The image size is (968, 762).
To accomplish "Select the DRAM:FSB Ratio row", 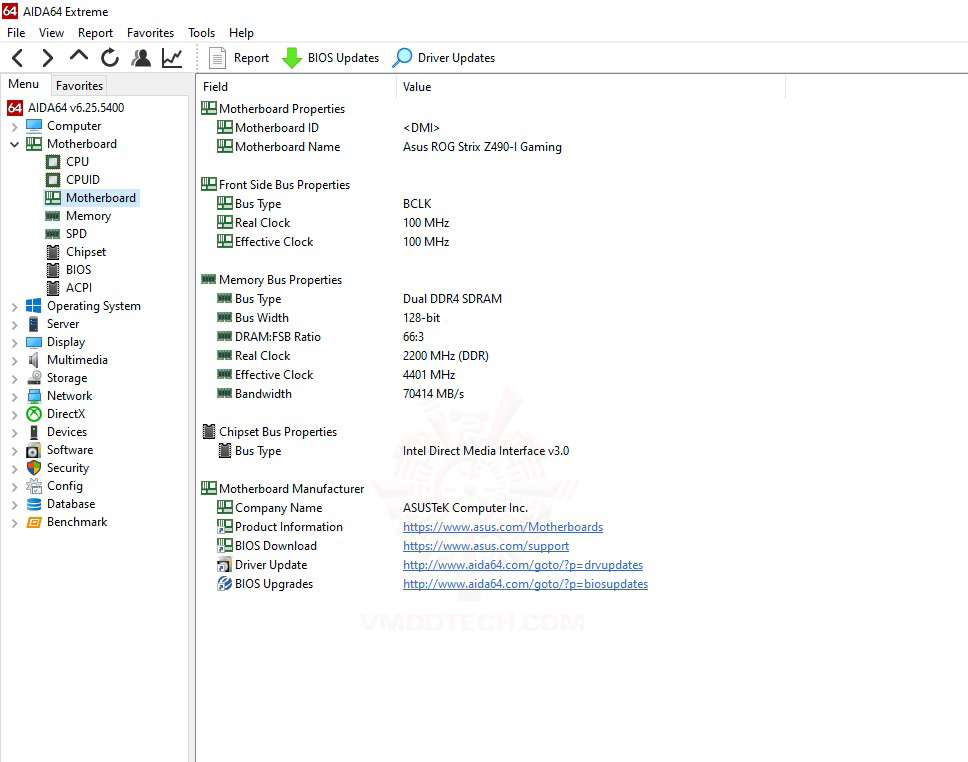I will pyautogui.click(x=321, y=337).
